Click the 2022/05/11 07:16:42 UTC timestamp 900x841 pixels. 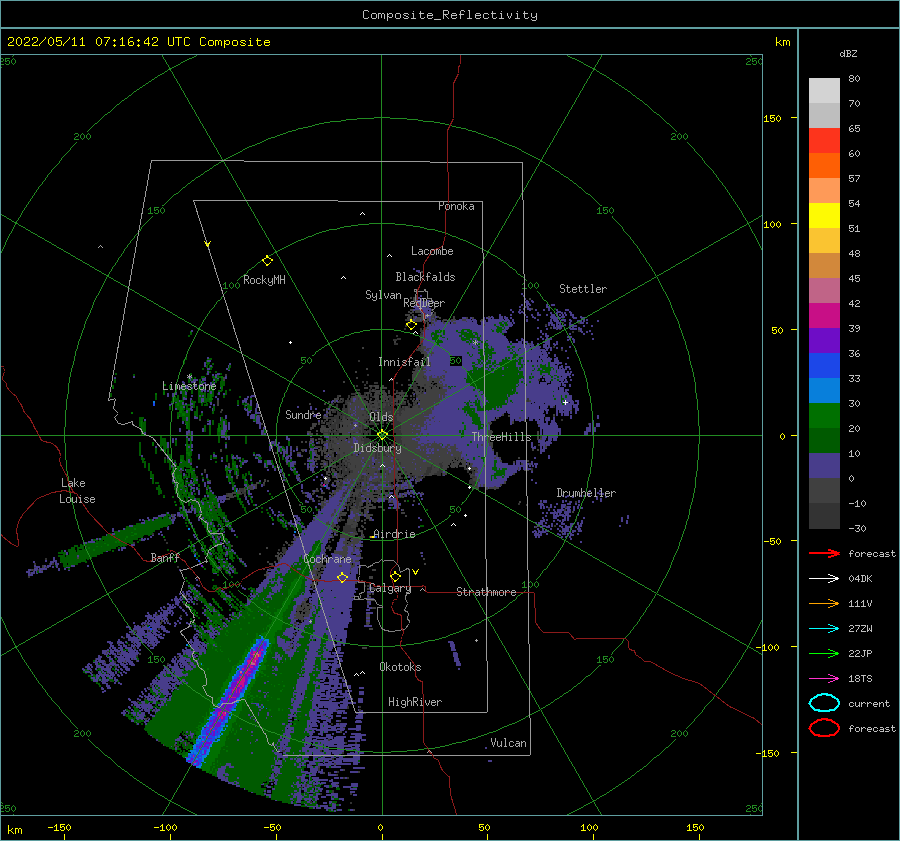point(138,42)
